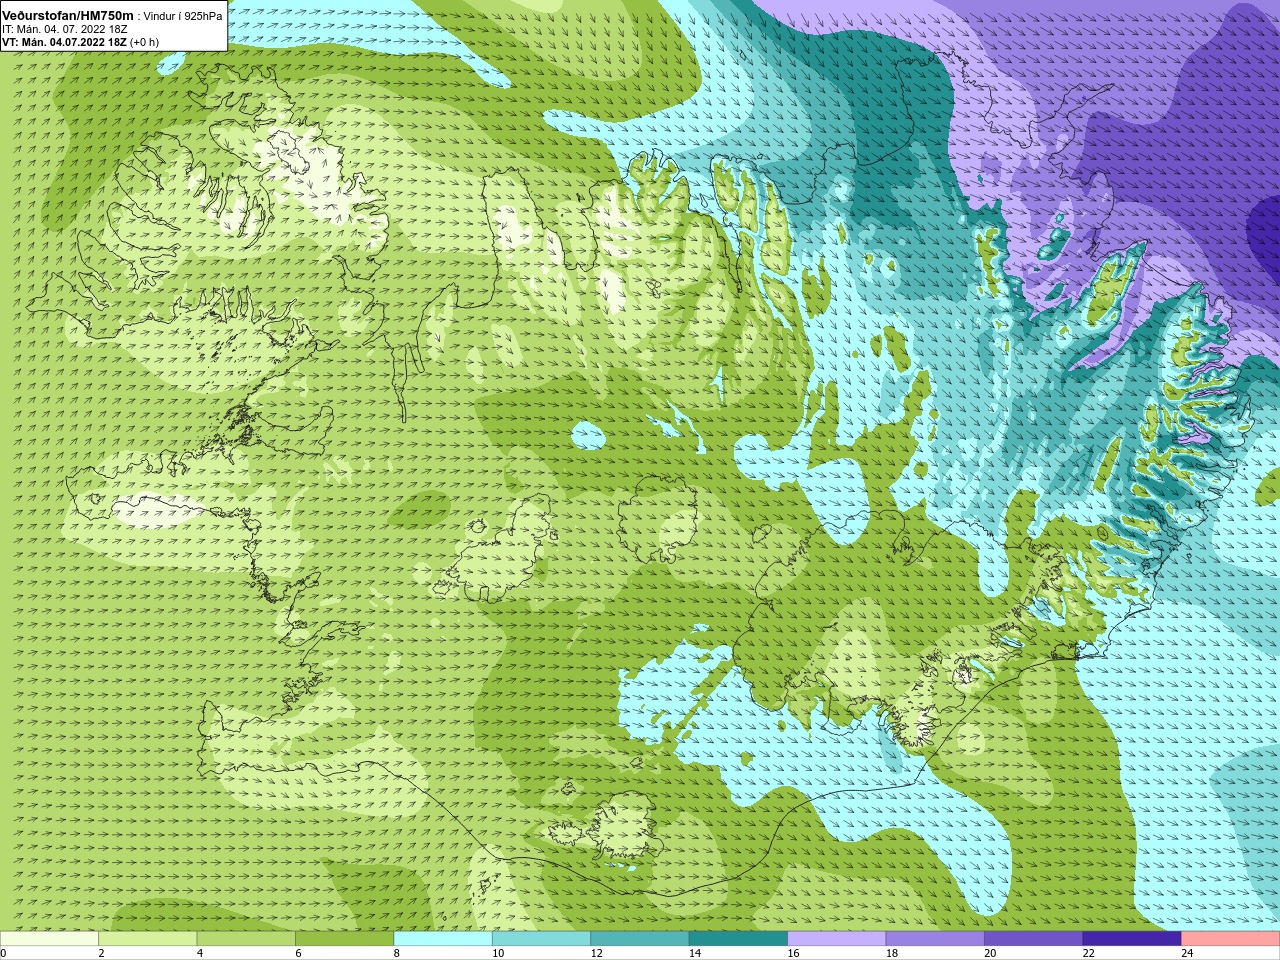
Task: Click the 'Vindur í 925hPa' label
Action: tap(183, 16)
